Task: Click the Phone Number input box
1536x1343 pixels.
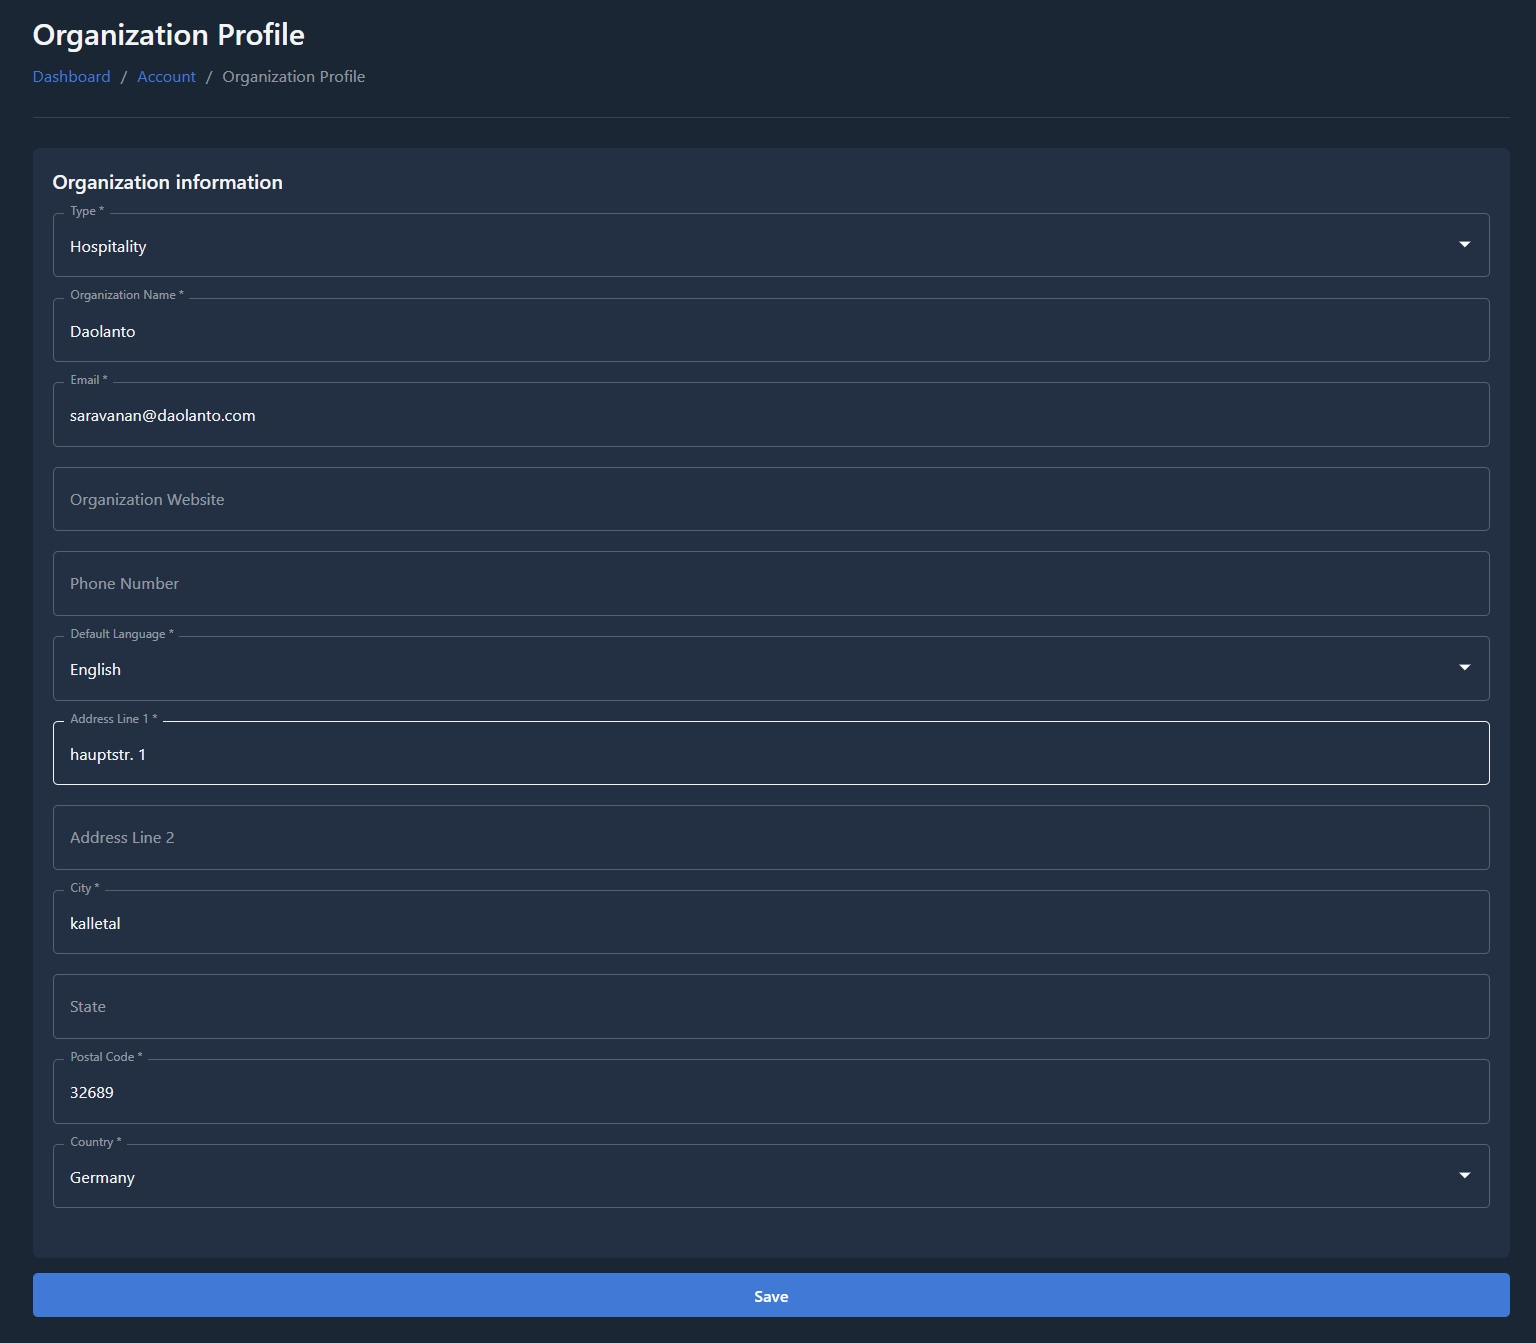Action: pos(770,583)
